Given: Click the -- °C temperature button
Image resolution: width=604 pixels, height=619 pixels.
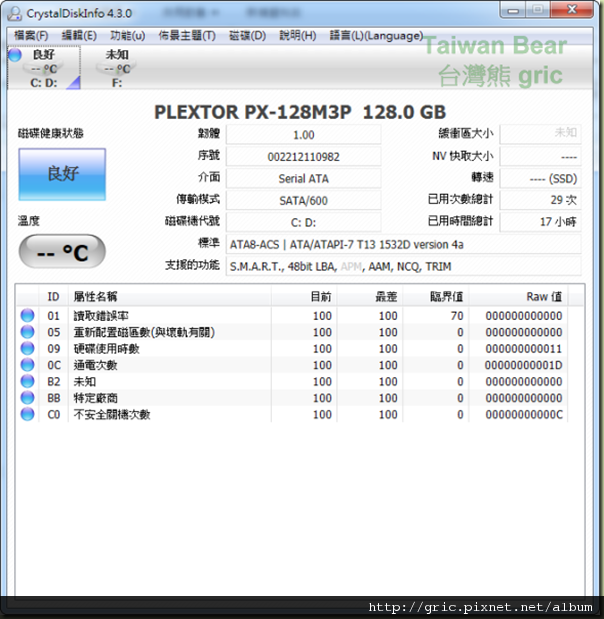Looking at the screenshot, I should 62,251.
